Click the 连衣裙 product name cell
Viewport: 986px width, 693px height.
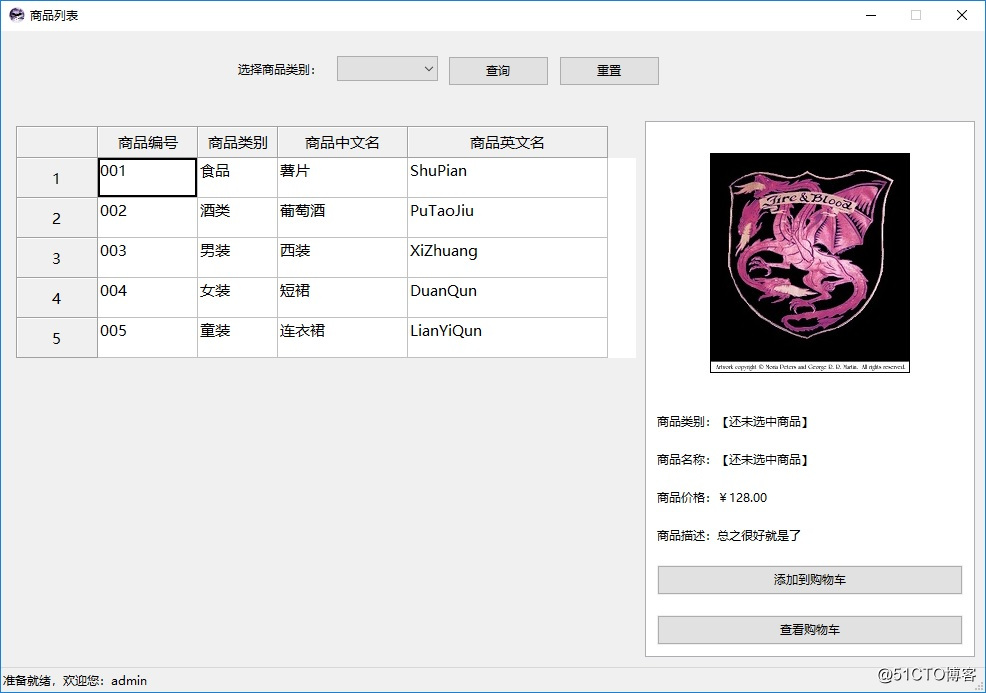(x=343, y=338)
